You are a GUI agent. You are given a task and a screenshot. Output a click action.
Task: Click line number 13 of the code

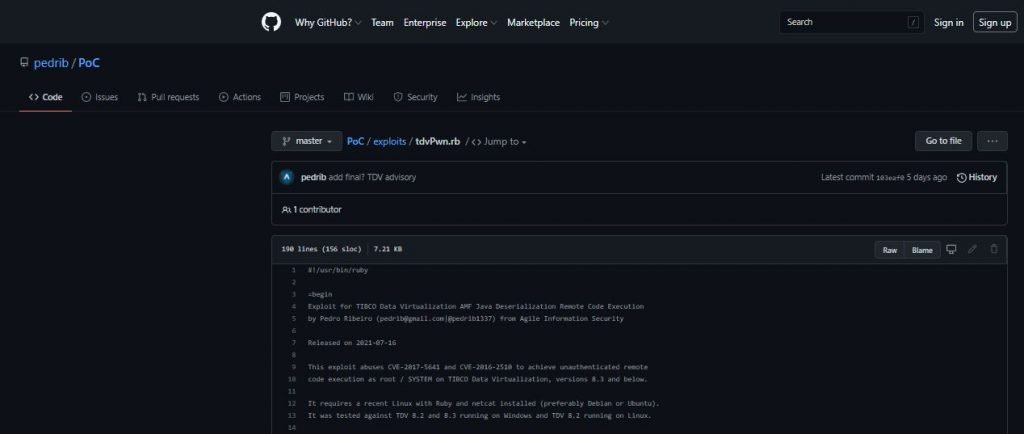coord(292,416)
